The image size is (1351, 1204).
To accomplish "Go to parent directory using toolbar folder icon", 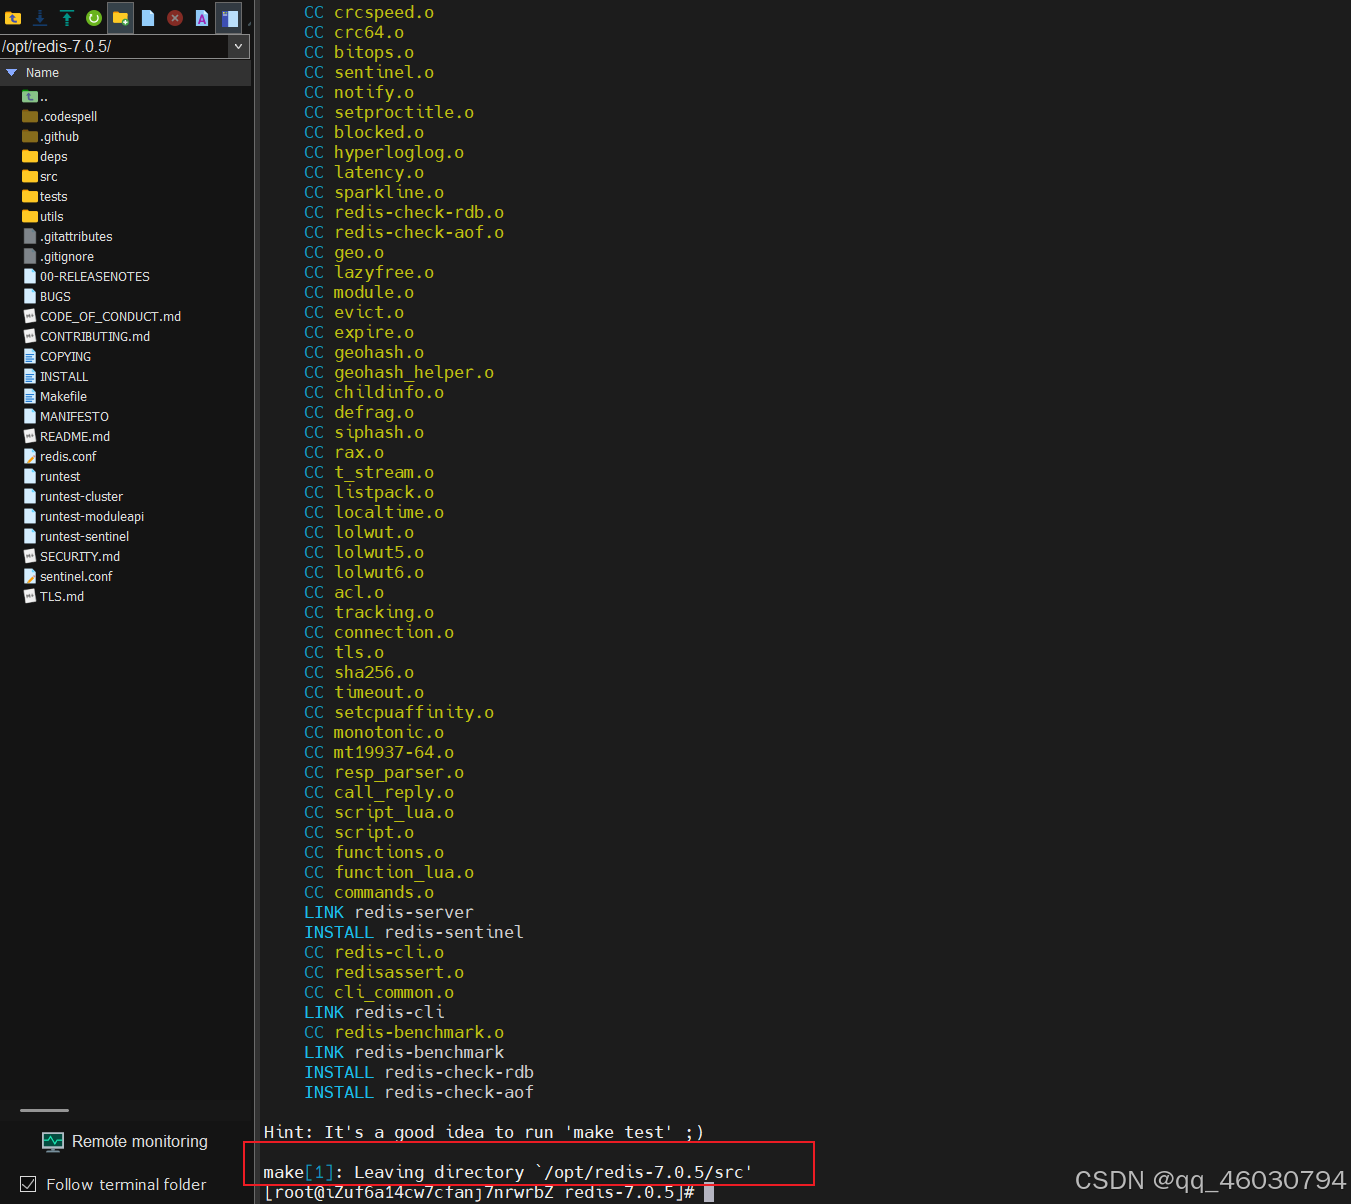I will [13, 18].
